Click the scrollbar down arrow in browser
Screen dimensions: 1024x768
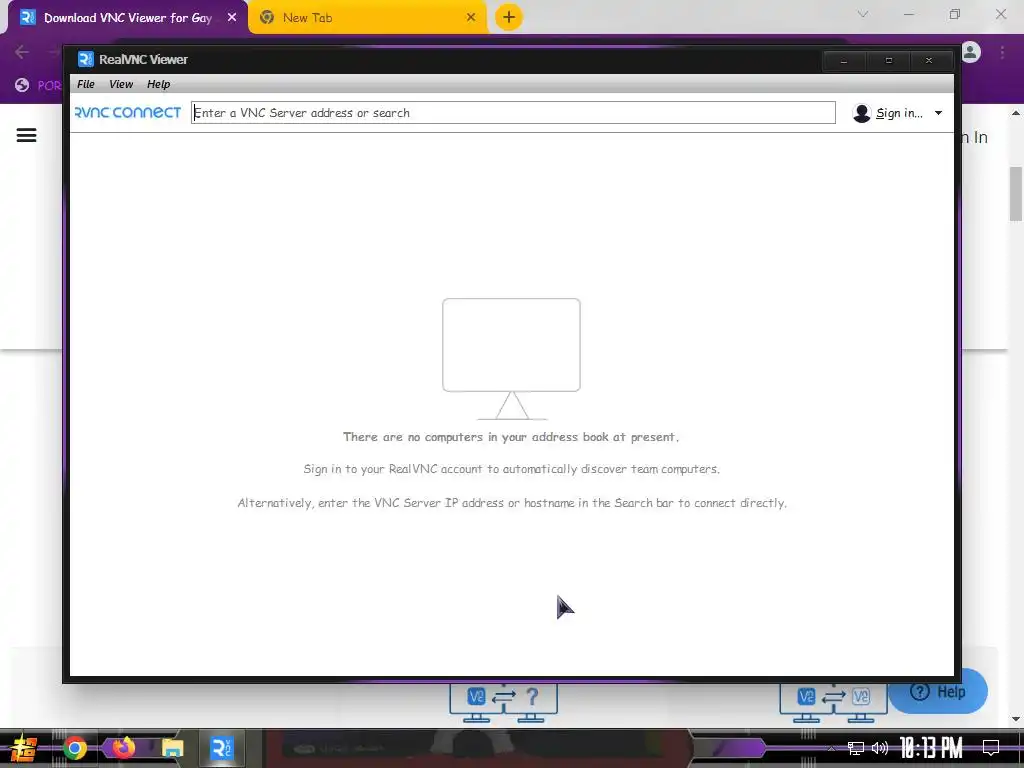tap(1016, 719)
